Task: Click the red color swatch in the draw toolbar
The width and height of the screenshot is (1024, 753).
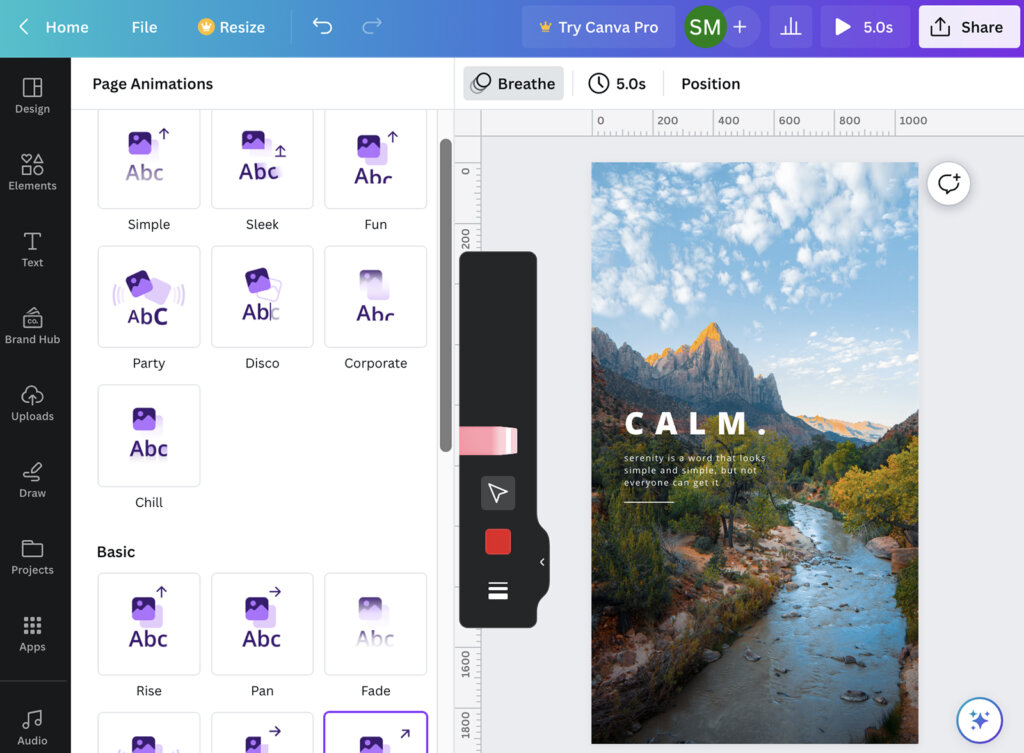Action: pos(497,541)
